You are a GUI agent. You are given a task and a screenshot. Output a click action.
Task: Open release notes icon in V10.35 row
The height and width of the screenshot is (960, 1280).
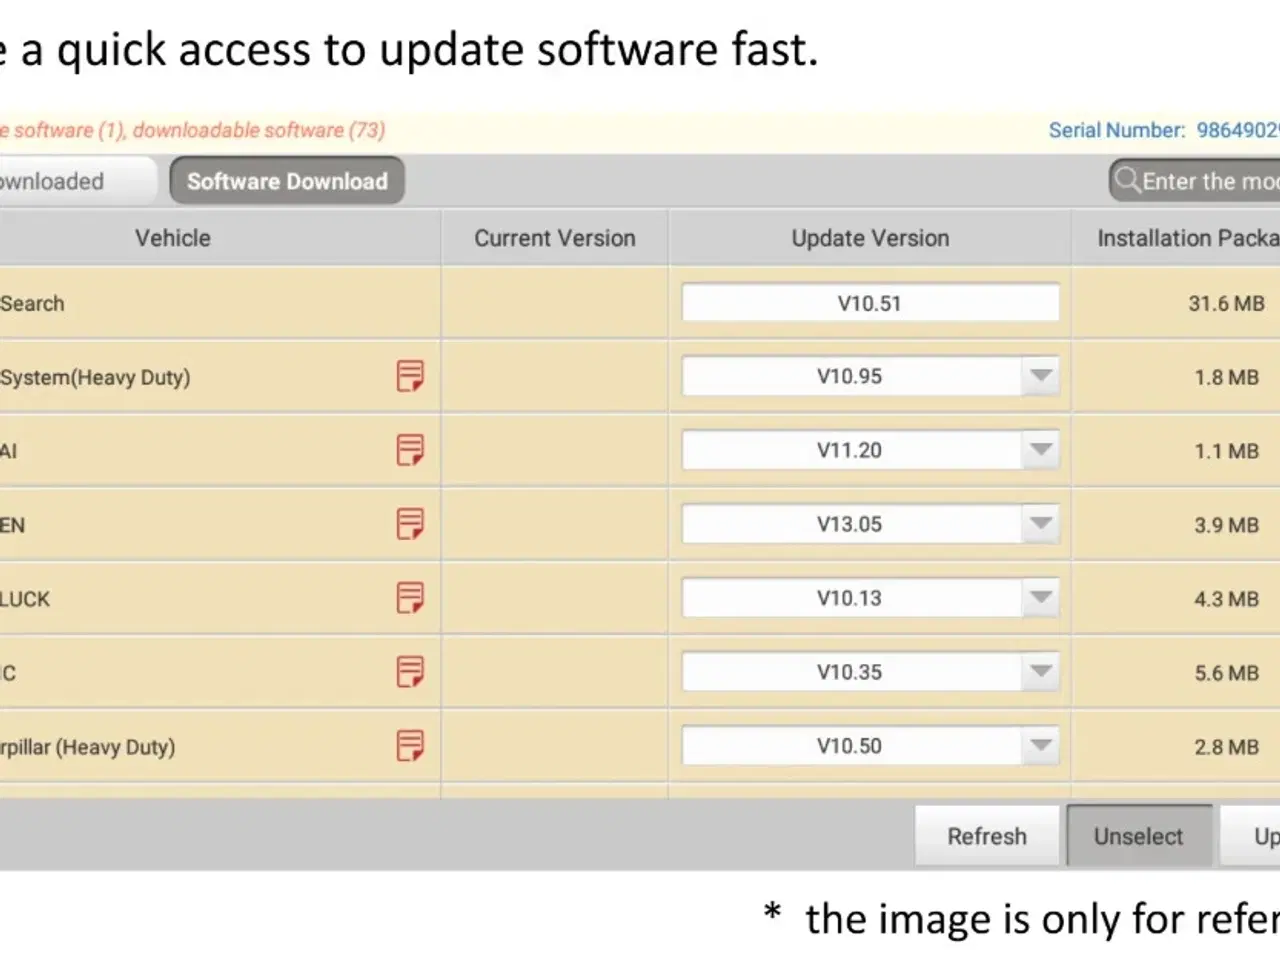click(x=410, y=672)
